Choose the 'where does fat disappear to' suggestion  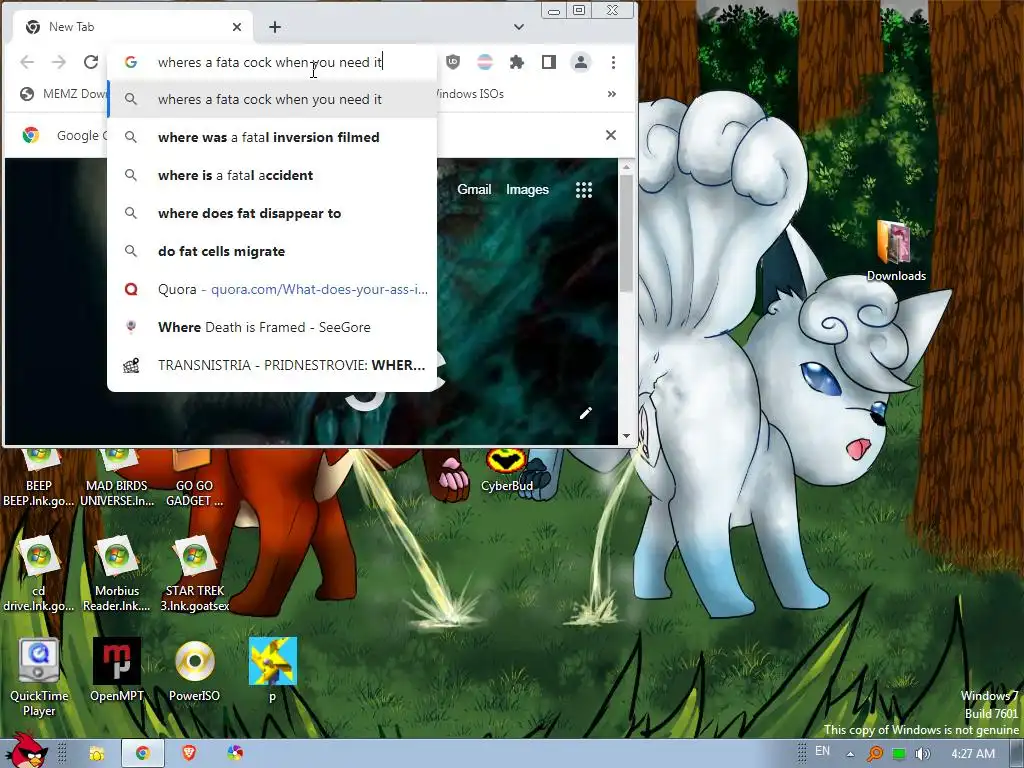pyautogui.click(x=272, y=213)
